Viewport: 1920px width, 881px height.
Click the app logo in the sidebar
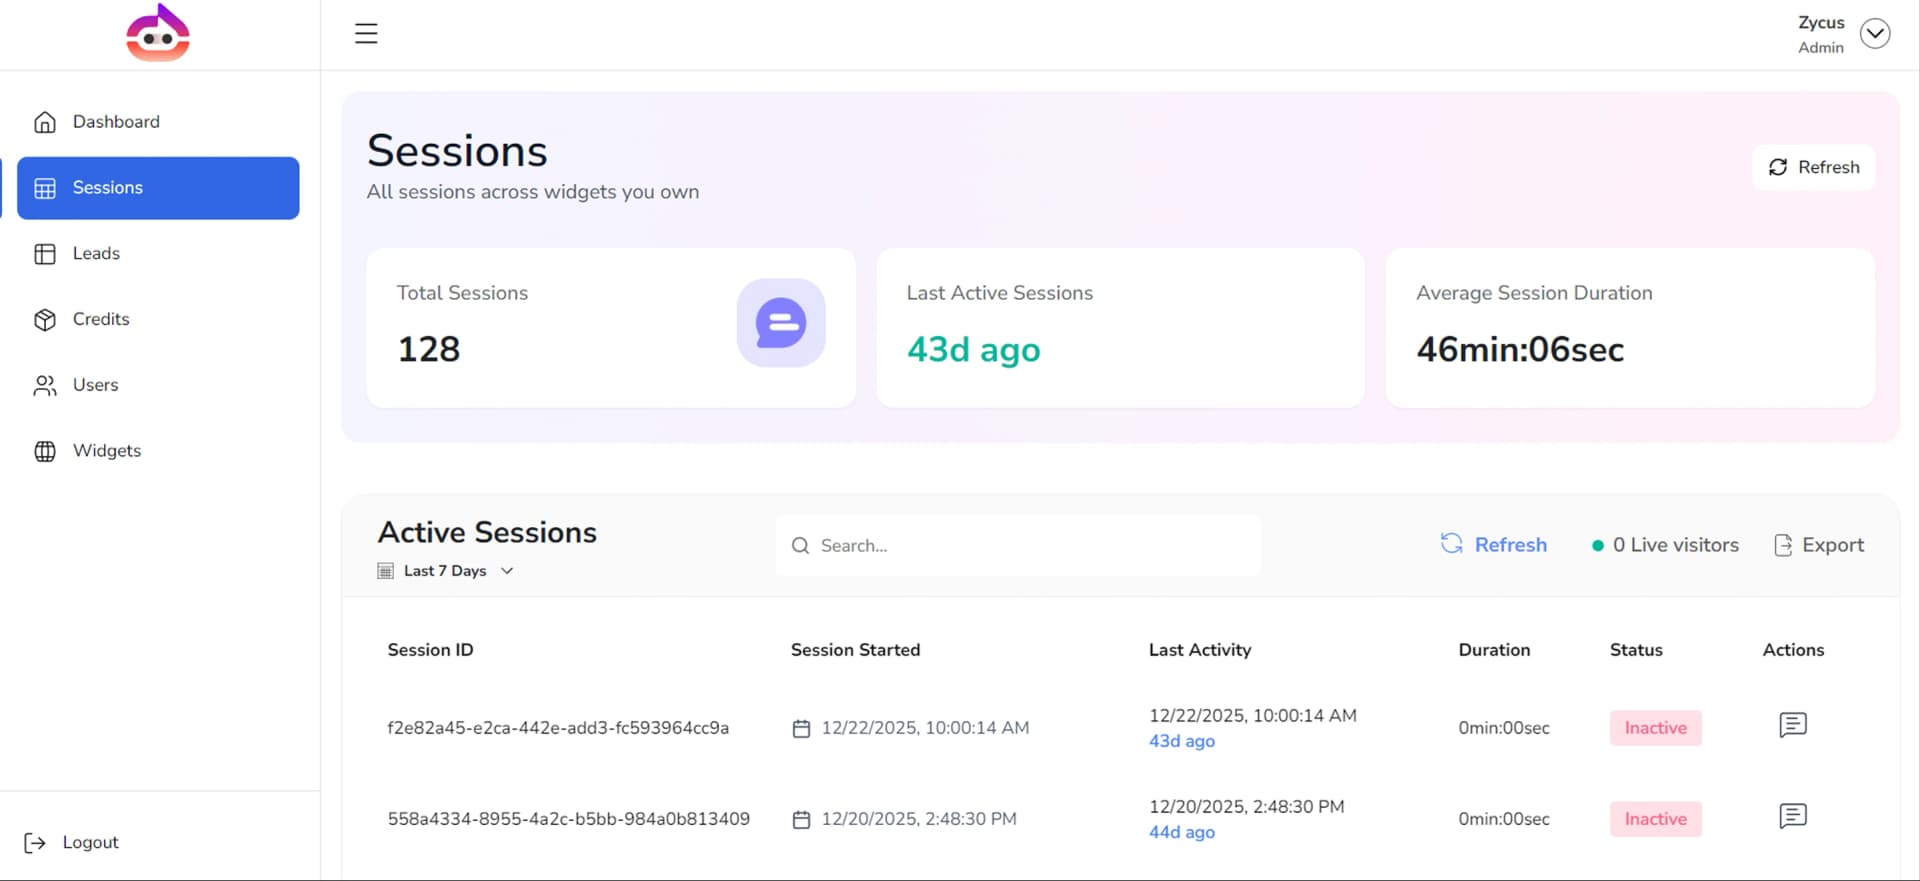click(158, 33)
